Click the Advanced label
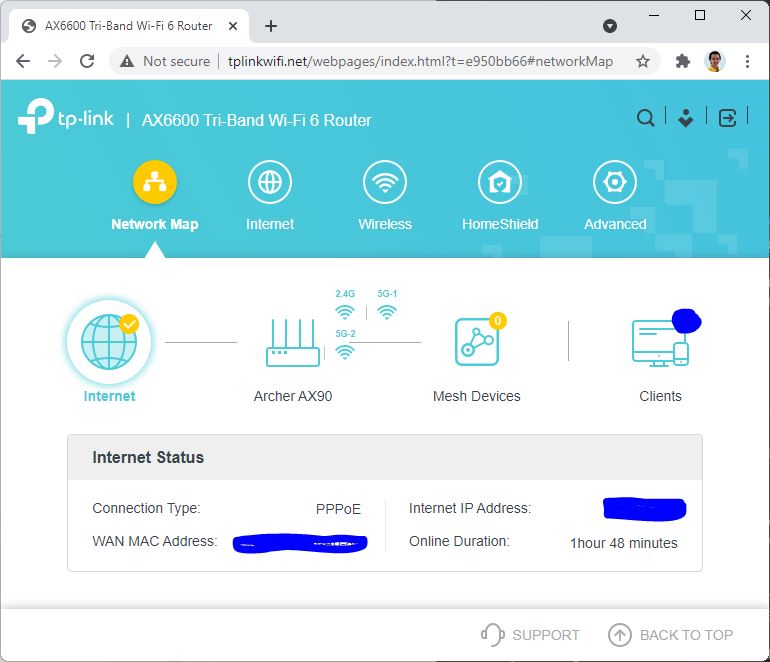The height and width of the screenshot is (662, 770). click(615, 224)
